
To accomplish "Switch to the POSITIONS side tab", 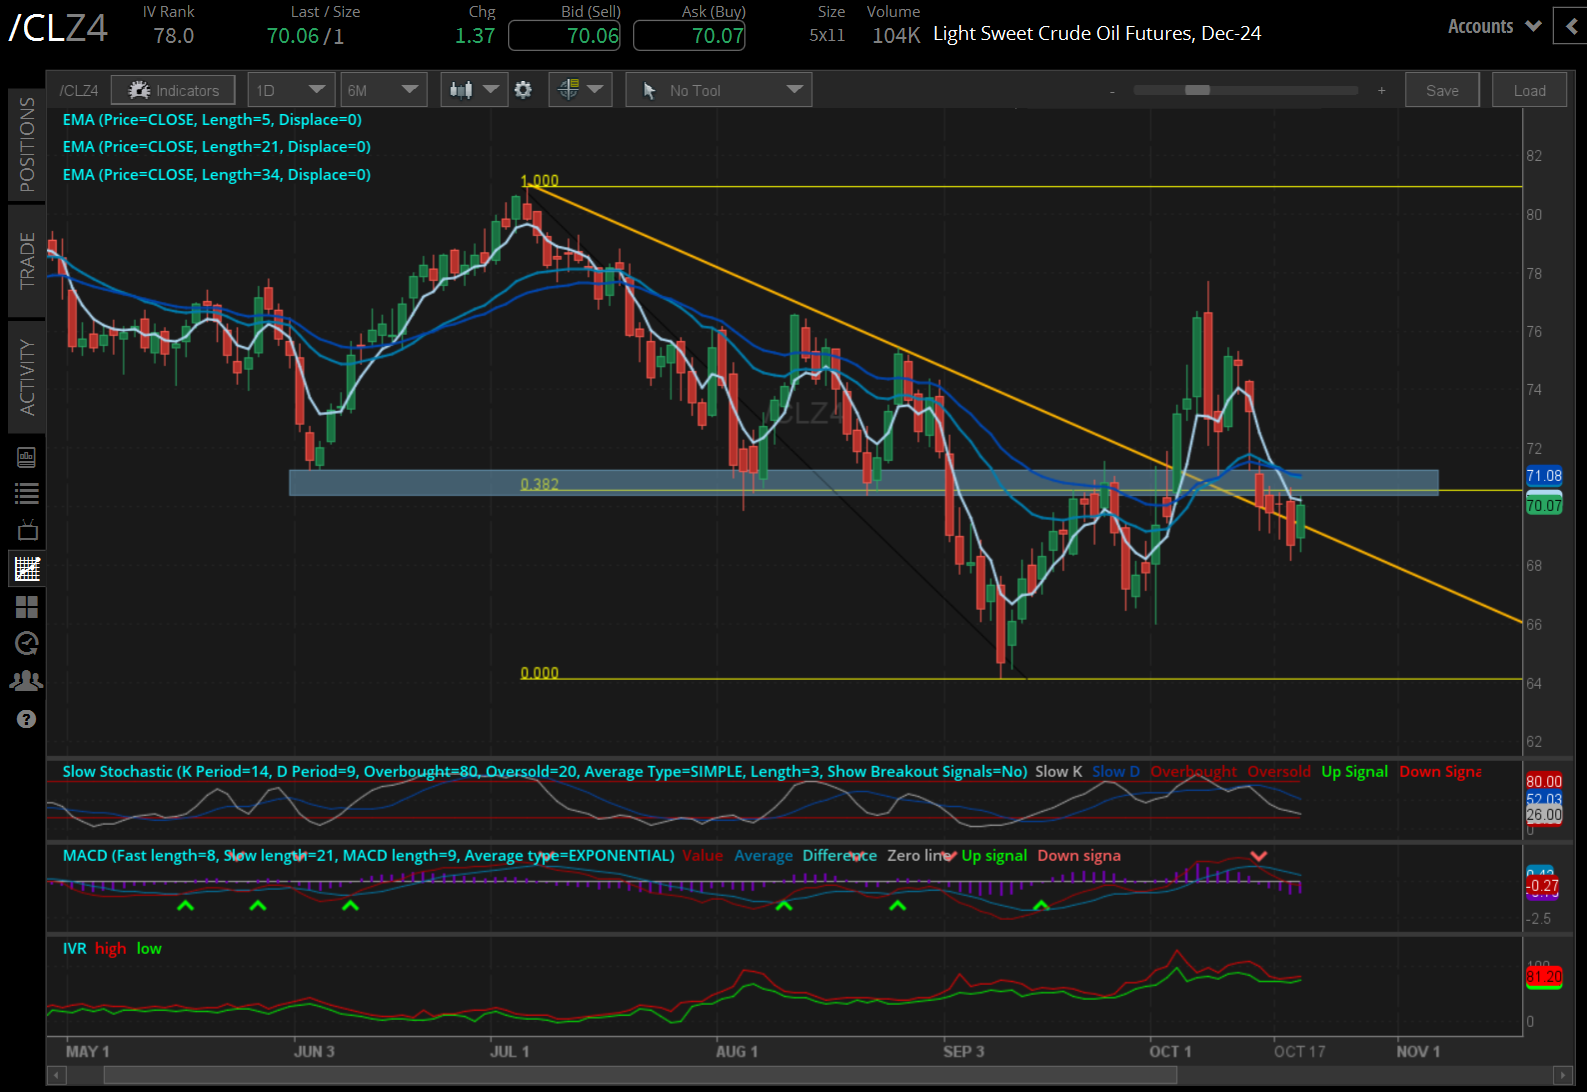I will (x=27, y=145).
